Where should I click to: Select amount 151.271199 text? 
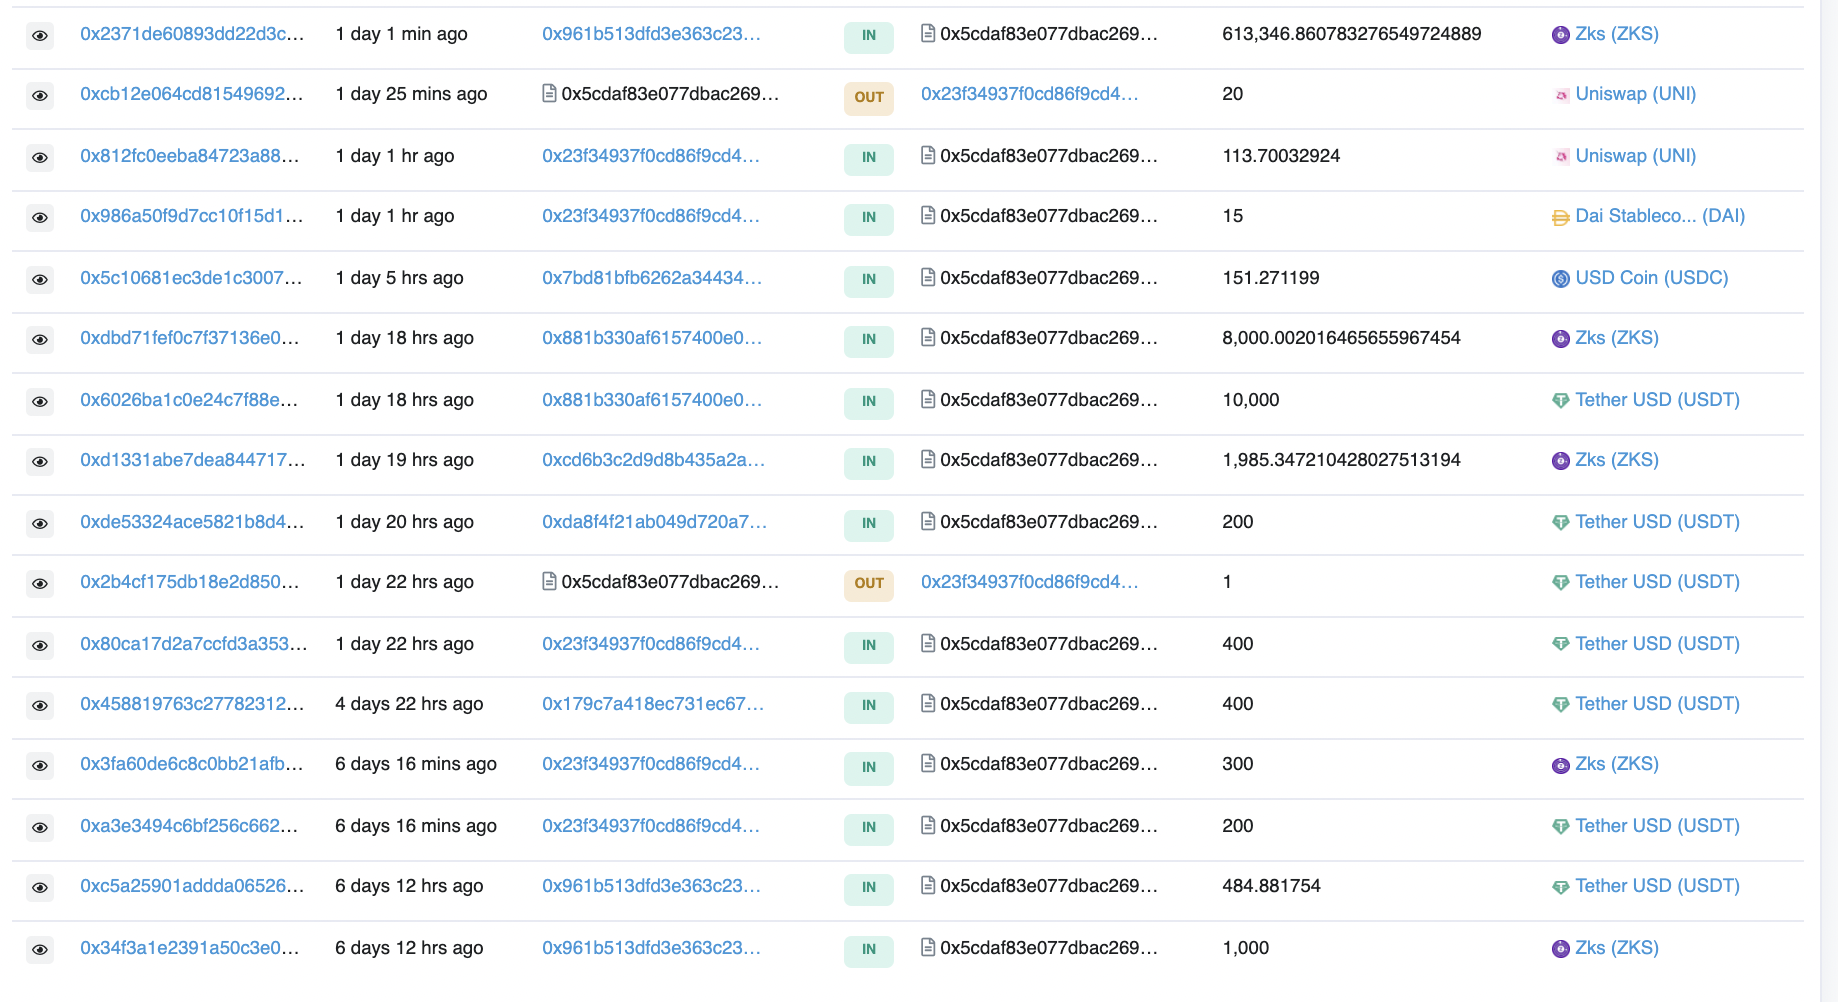pos(1271,278)
